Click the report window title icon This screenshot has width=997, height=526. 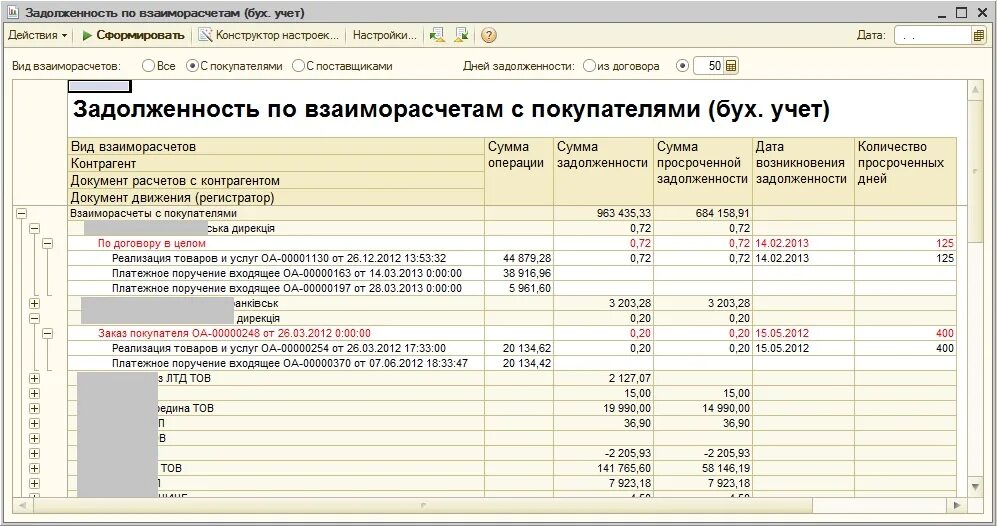coord(13,12)
